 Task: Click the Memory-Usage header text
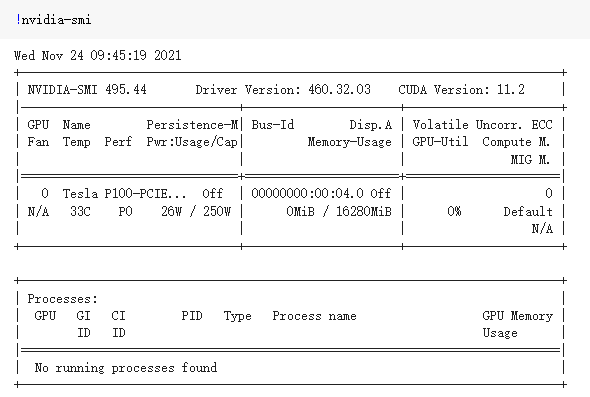click(350, 142)
